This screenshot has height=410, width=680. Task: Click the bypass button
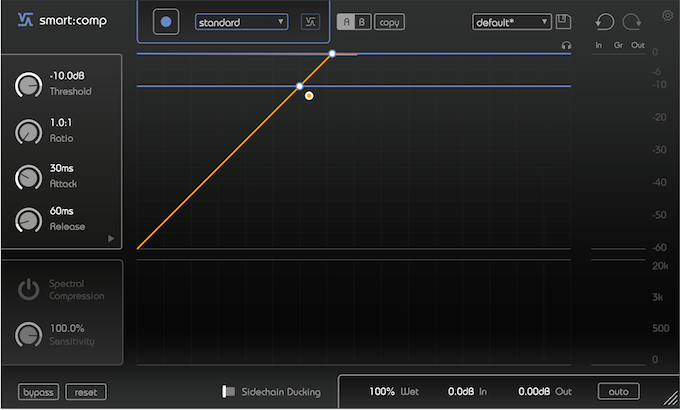(x=38, y=392)
